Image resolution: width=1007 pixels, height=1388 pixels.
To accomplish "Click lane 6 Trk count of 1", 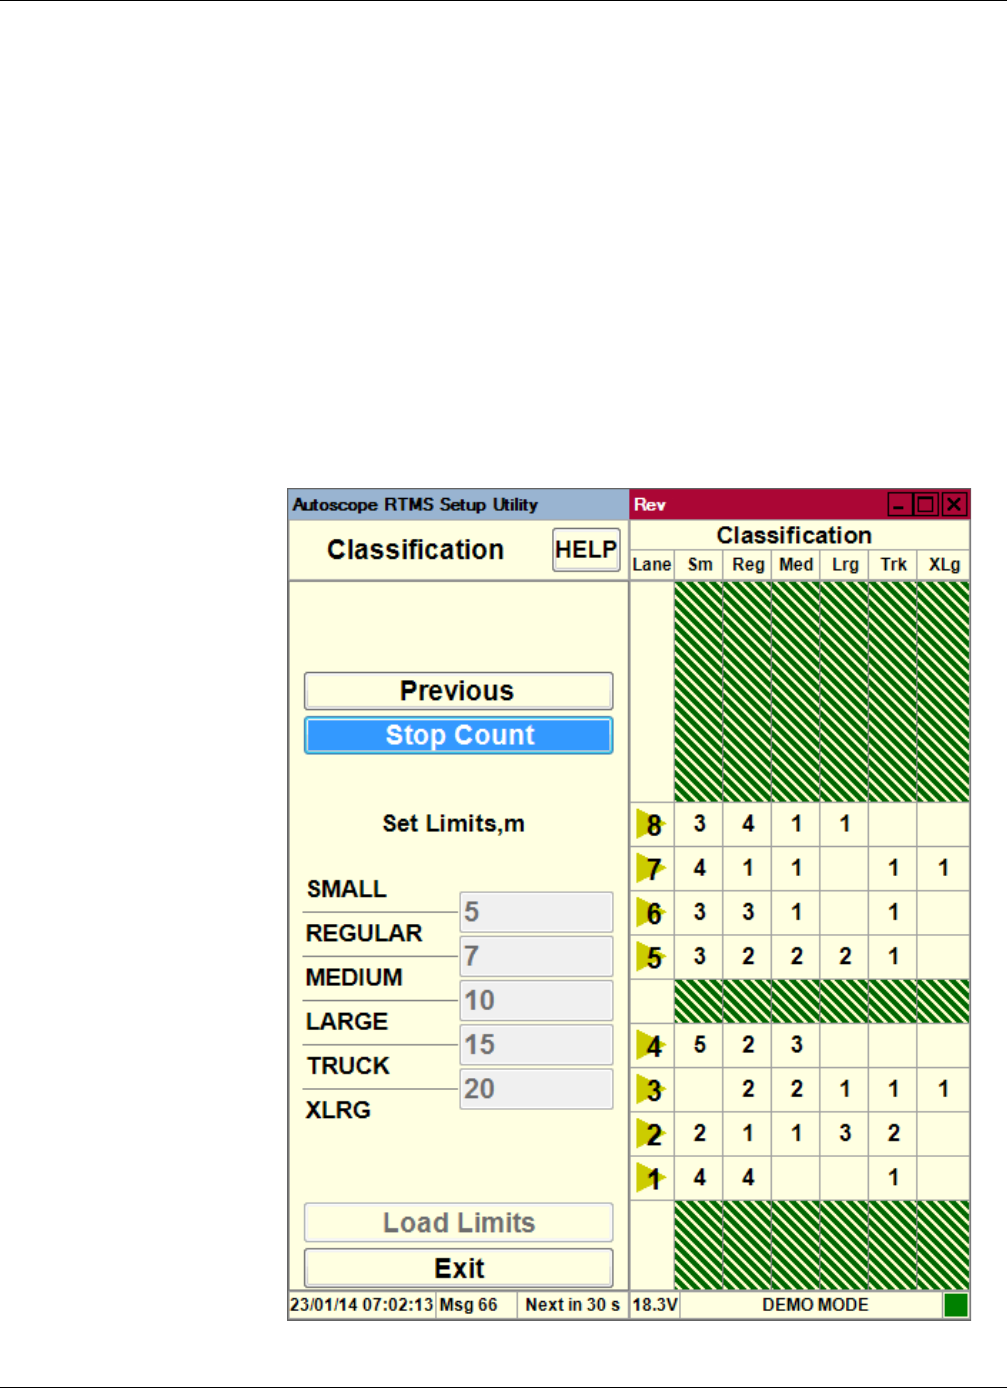I will click(893, 912).
